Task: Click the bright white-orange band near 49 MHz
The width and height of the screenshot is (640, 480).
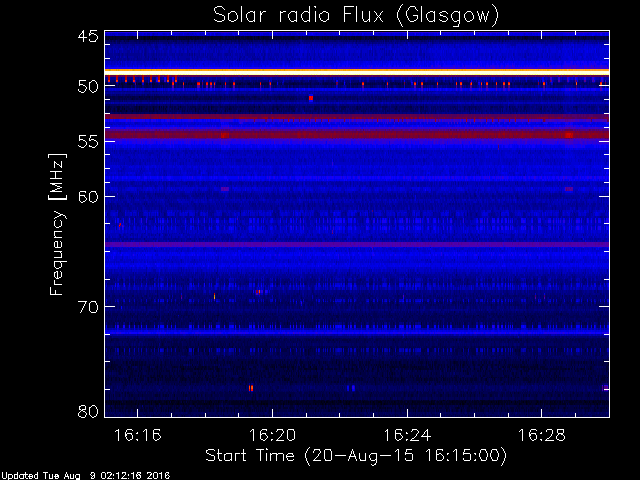Action: point(357,72)
